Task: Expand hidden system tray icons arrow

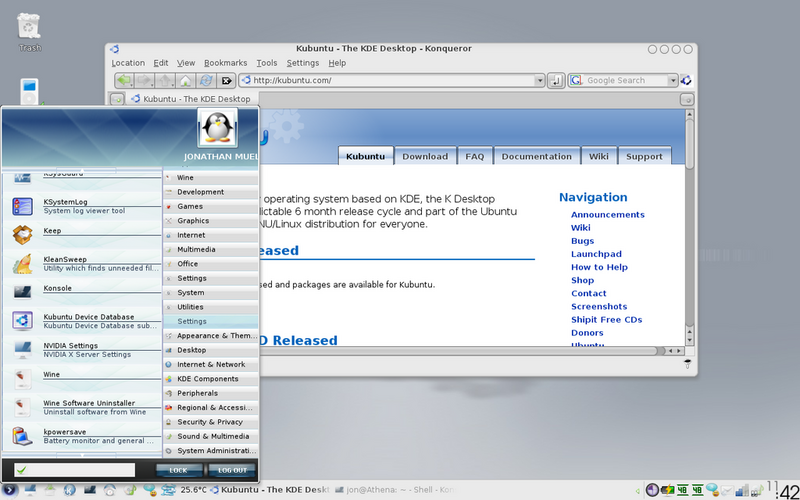Action: pyautogui.click(x=637, y=491)
